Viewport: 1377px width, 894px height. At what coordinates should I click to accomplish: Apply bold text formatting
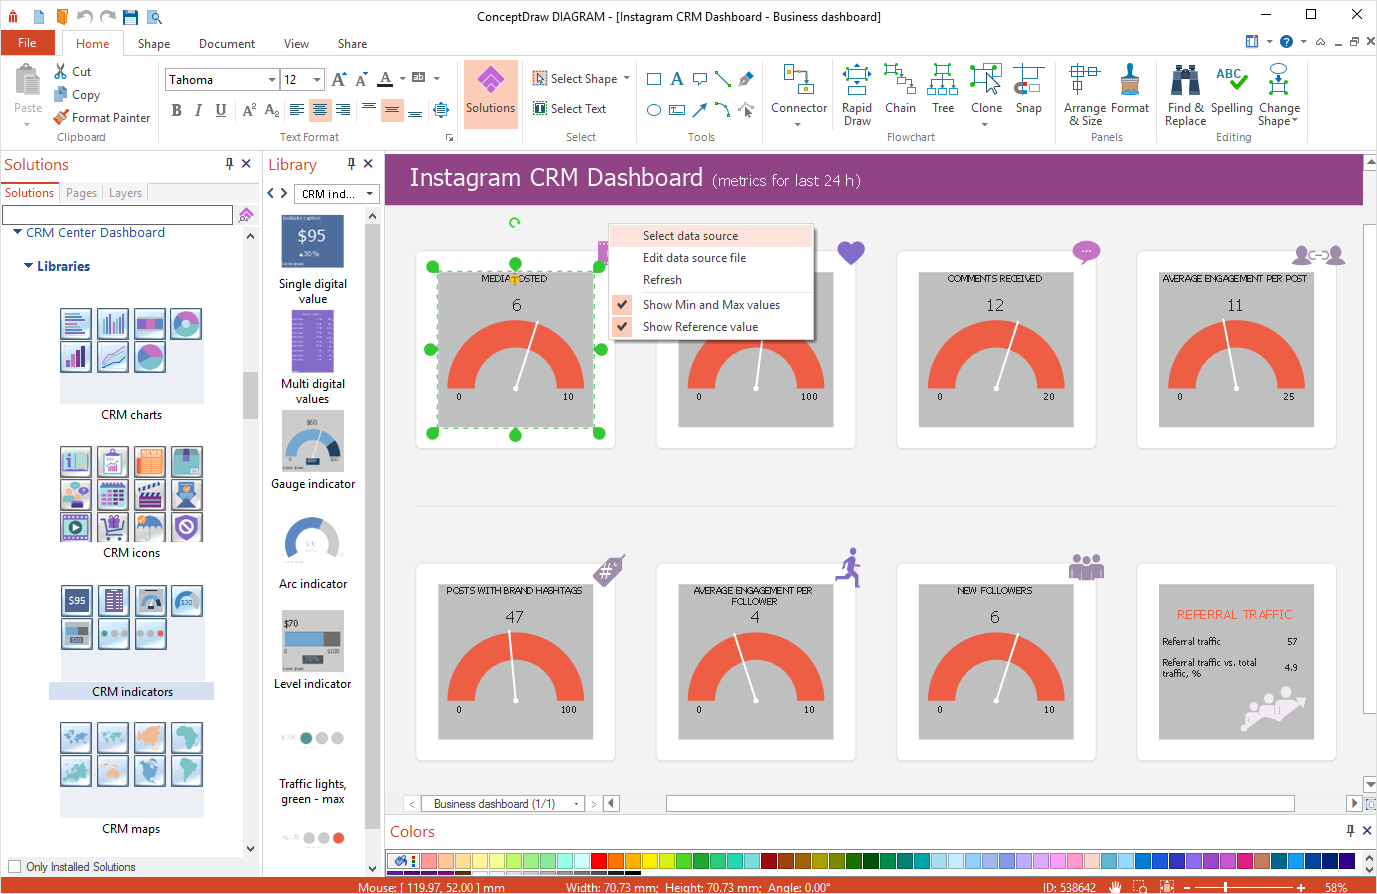click(176, 110)
